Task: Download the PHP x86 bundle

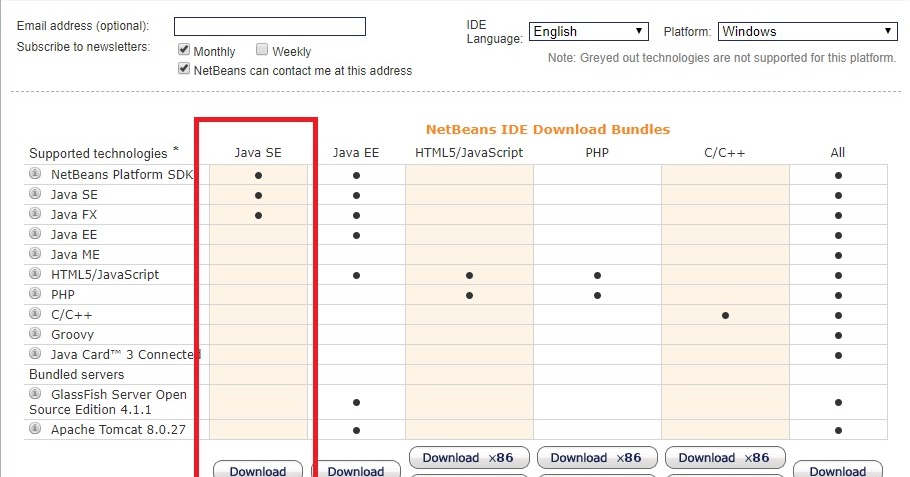Action: tap(597, 458)
